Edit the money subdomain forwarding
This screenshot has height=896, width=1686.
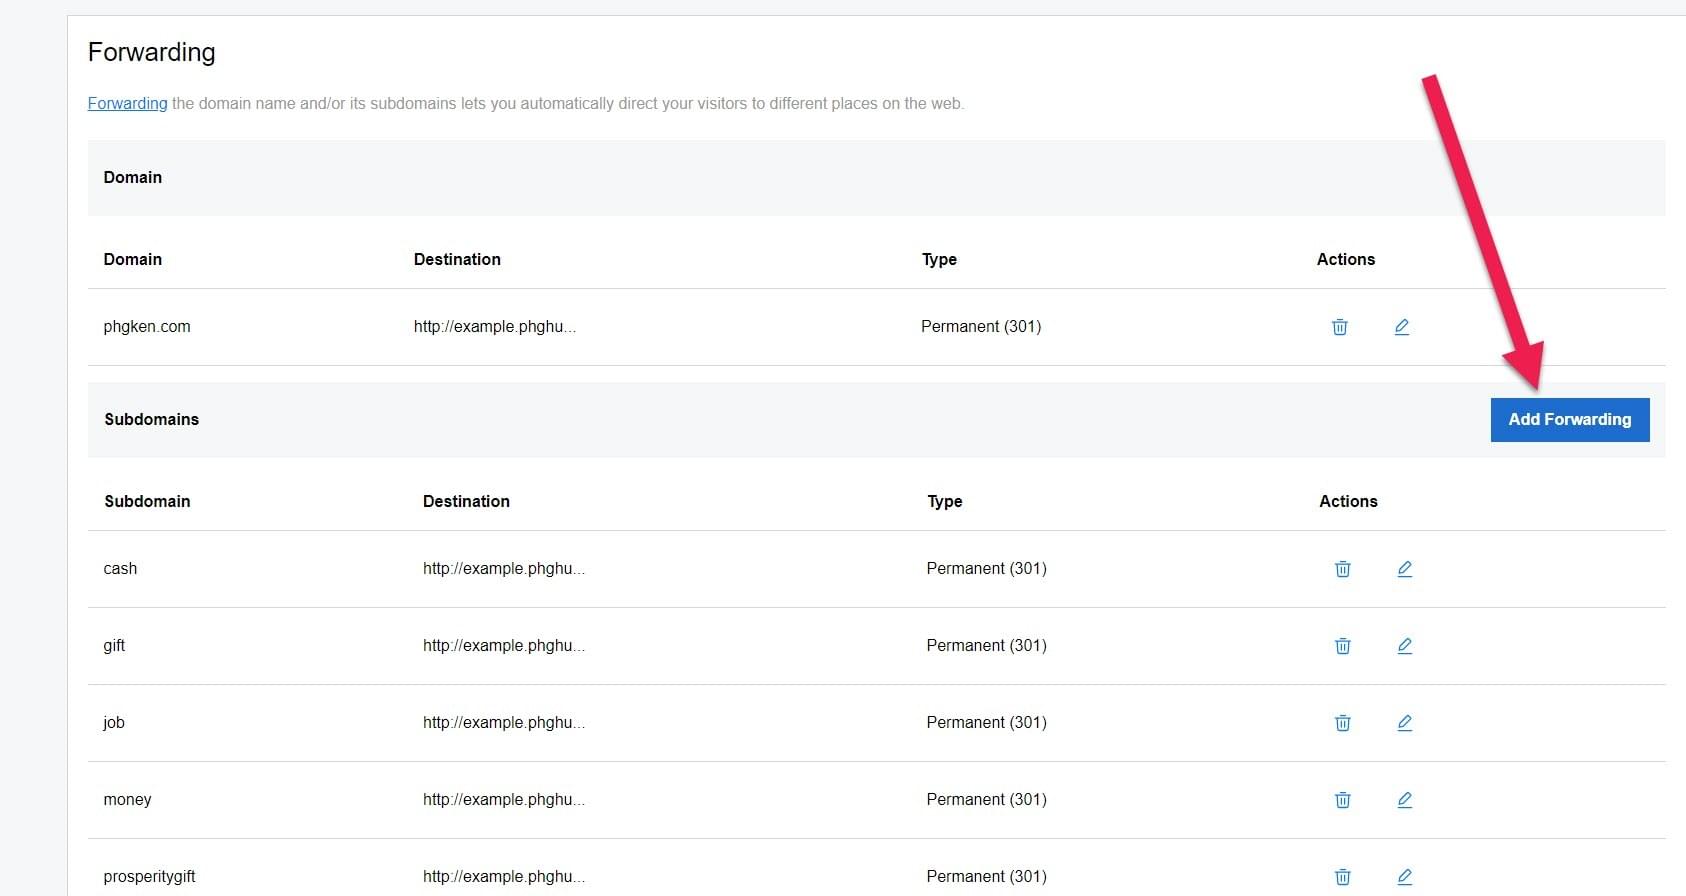1405,800
